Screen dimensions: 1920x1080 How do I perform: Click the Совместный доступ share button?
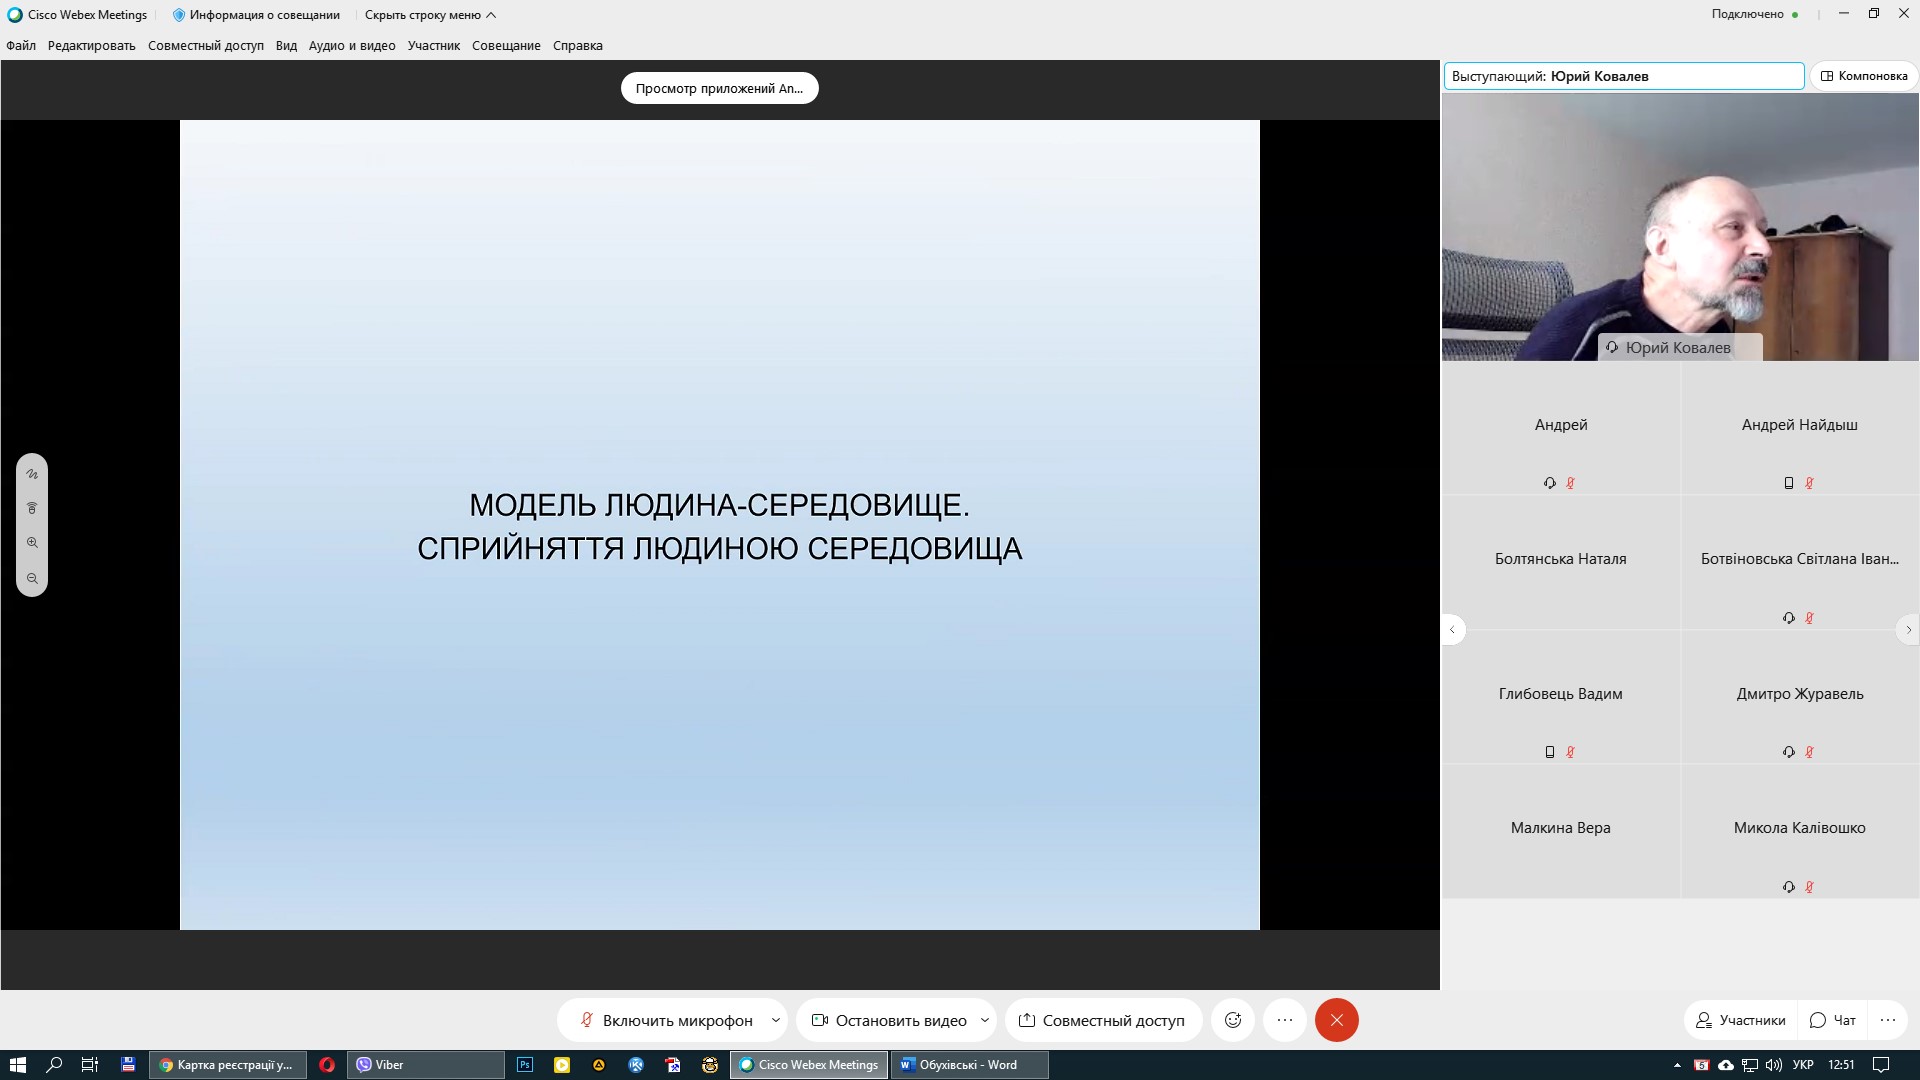1102,1020
